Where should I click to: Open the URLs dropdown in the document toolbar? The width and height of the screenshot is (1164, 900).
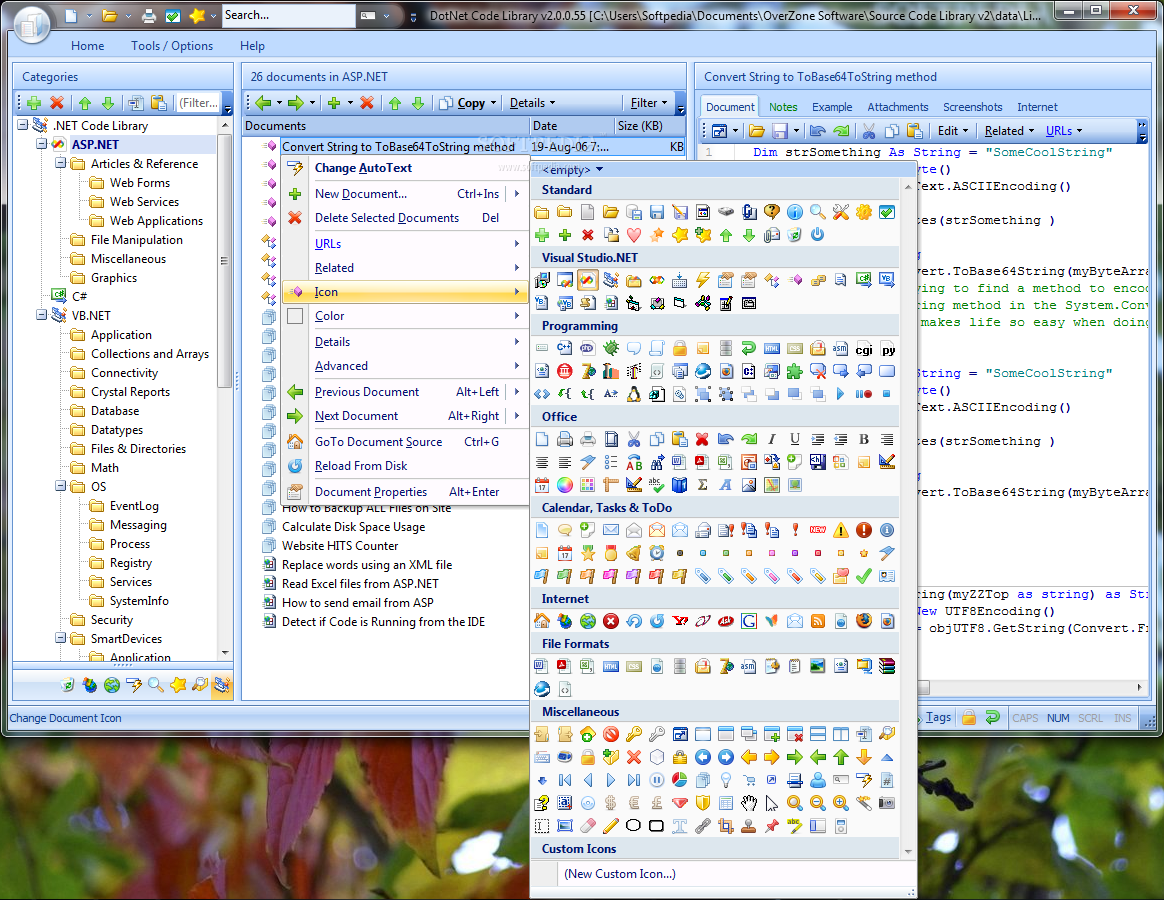pyautogui.click(x=1063, y=131)
